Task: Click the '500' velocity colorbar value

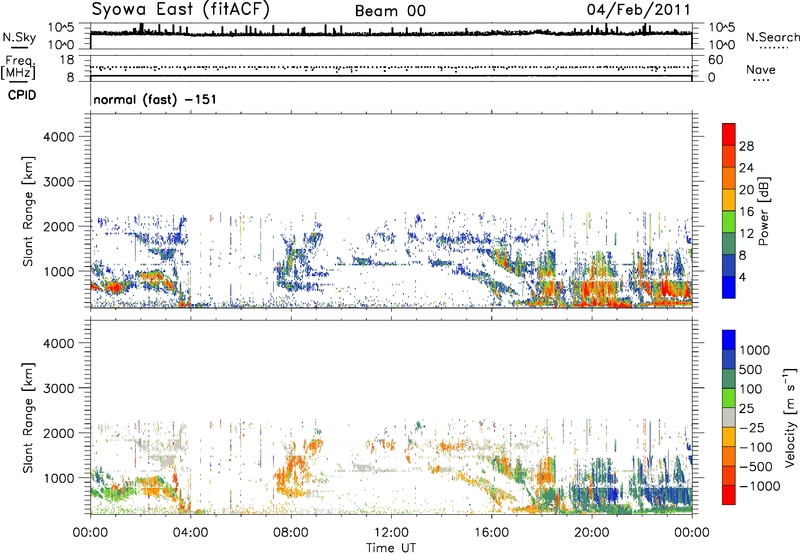Action: click(751, 370)
